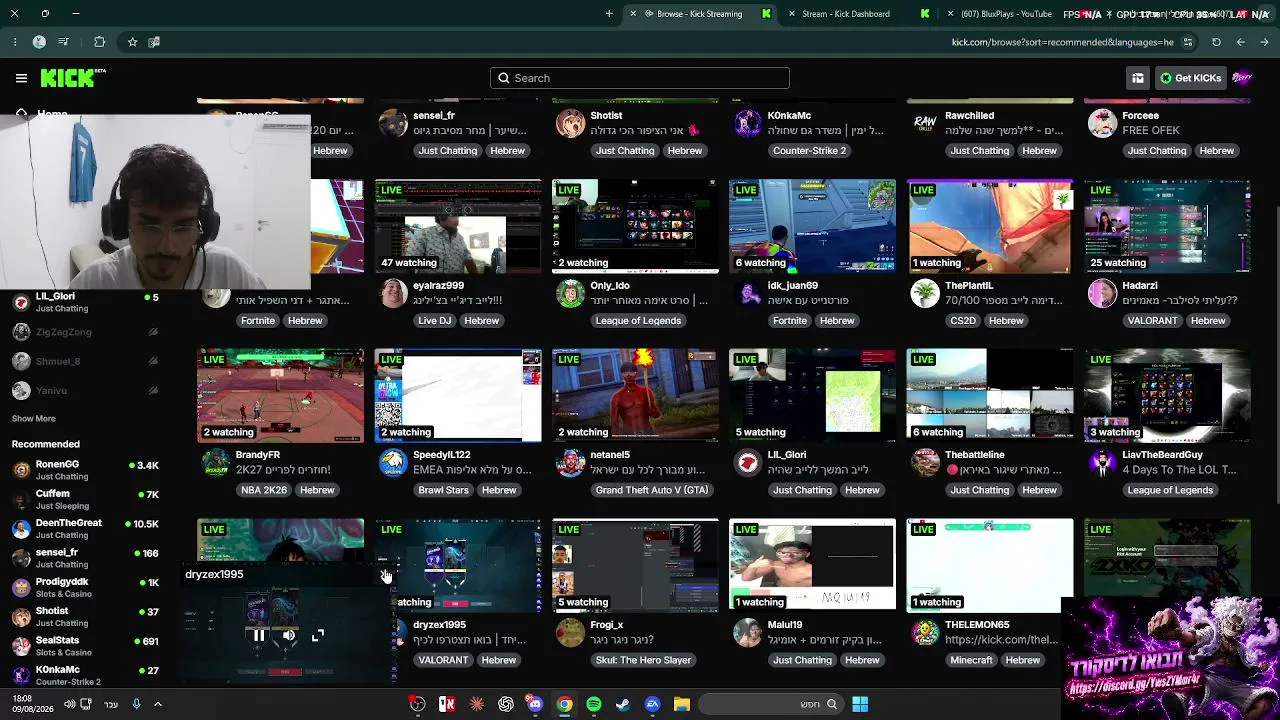The image size is (1280, 720).
Task: Open the EA app from the taskbar
Action: click(653, 704)
